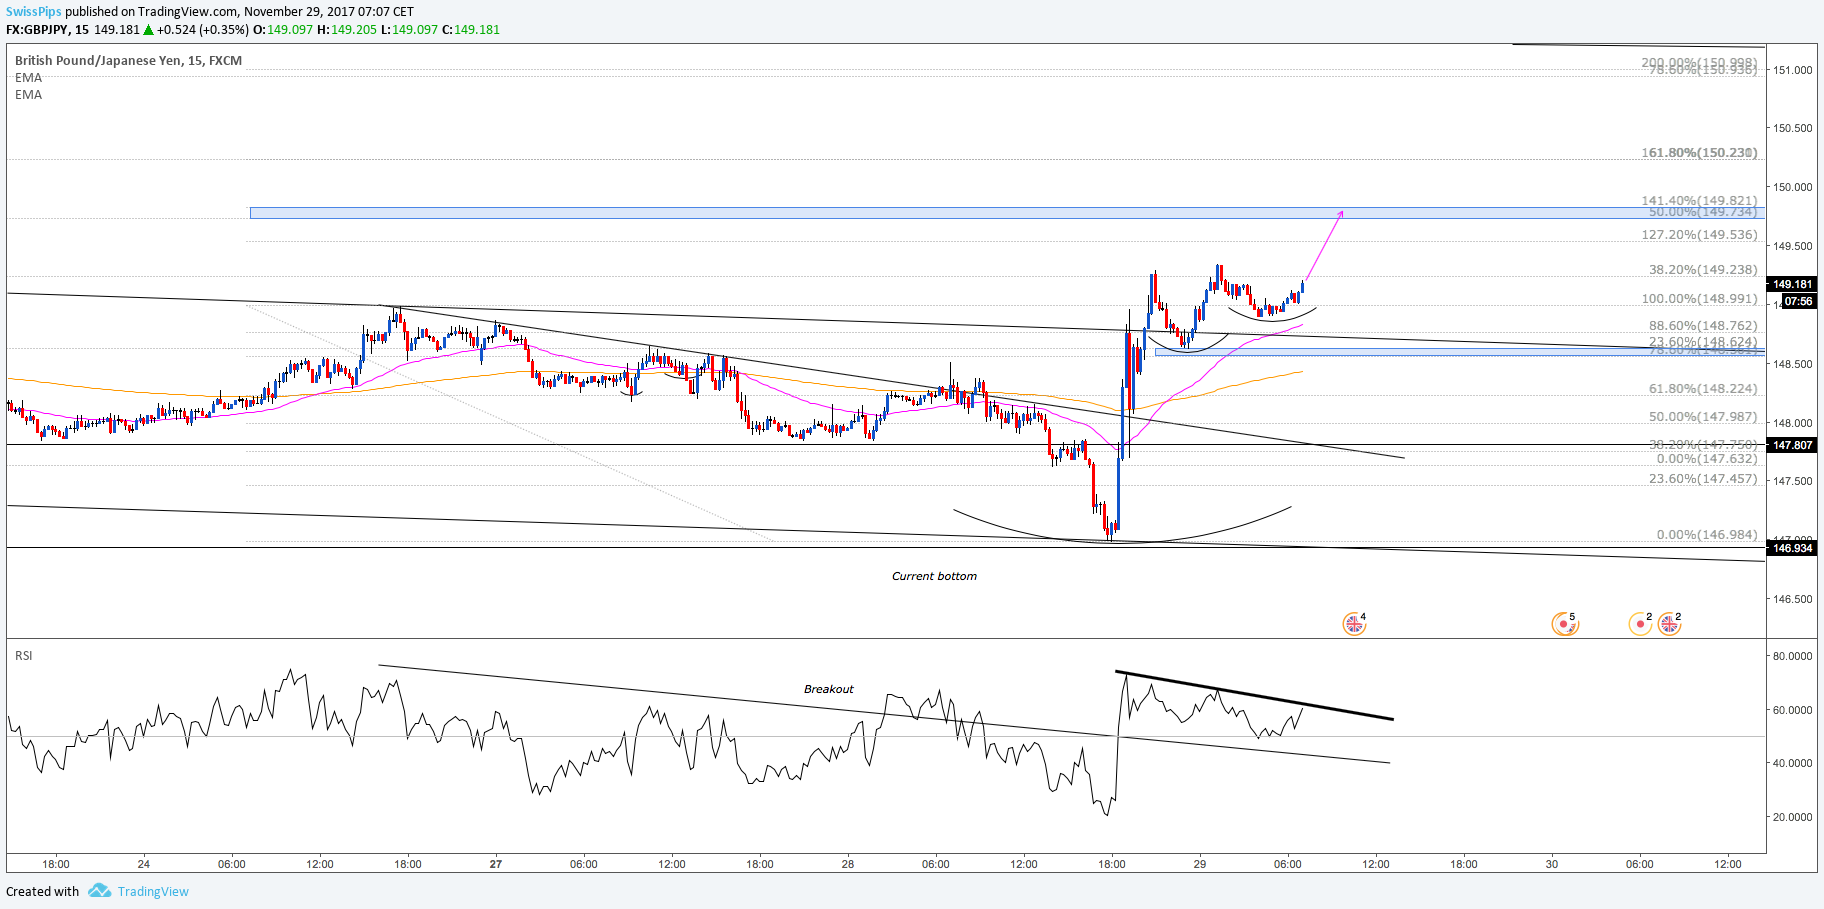
Task: Select the pink projection arrow drawing
Action: coord(1323,246)
